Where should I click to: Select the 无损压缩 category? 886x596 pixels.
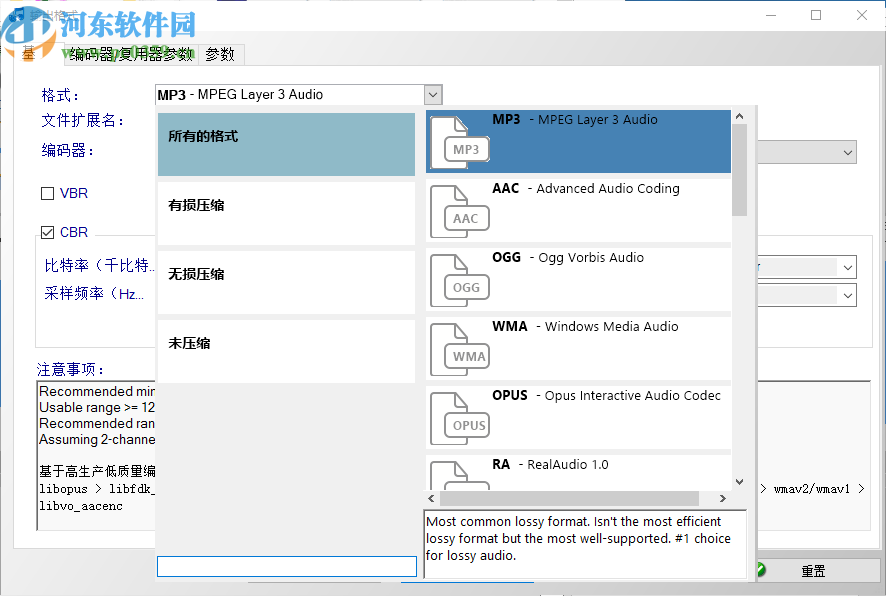(x=286, y=279)
